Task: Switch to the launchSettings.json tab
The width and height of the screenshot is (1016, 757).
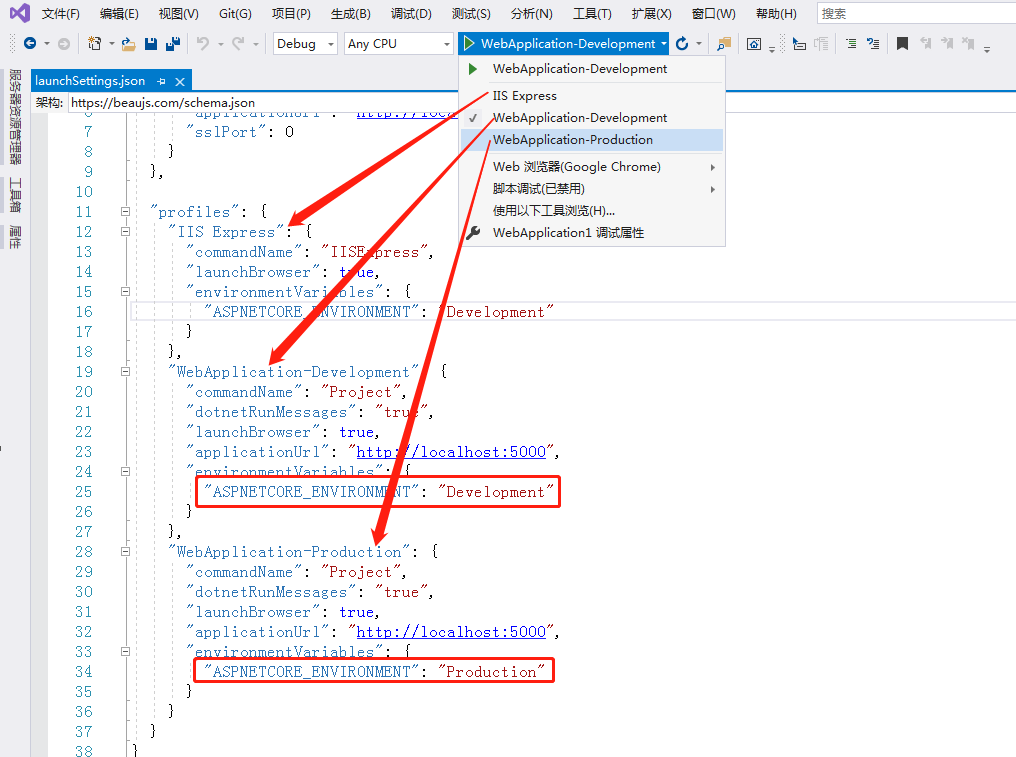Action: tap(90, 81)
